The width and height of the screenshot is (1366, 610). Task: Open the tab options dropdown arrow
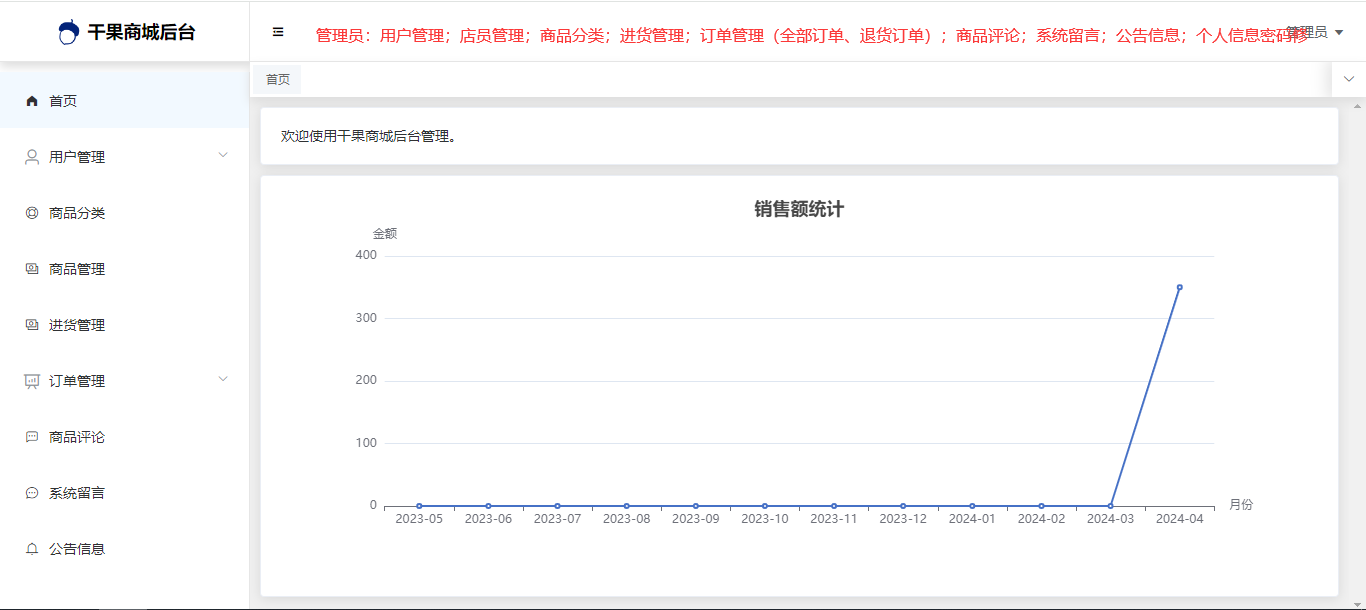(x=1348, y=79)
